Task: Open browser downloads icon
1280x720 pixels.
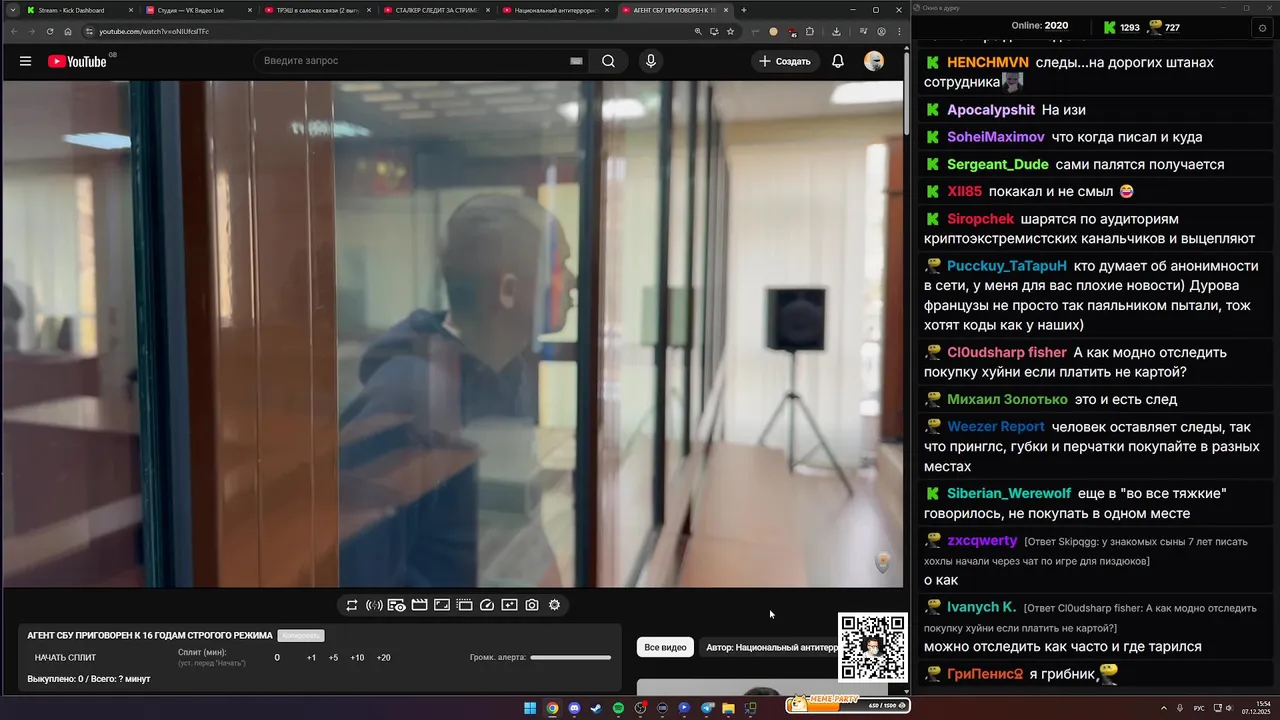Action: [836, 31]
